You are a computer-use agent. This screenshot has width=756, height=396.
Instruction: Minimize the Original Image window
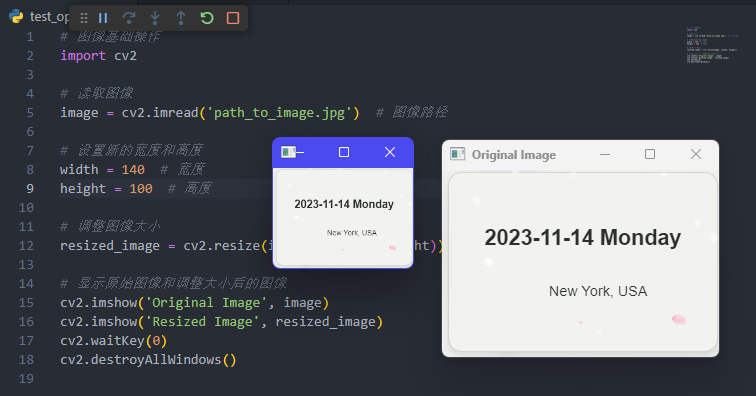pyautogui.click(x=605, y=154)
